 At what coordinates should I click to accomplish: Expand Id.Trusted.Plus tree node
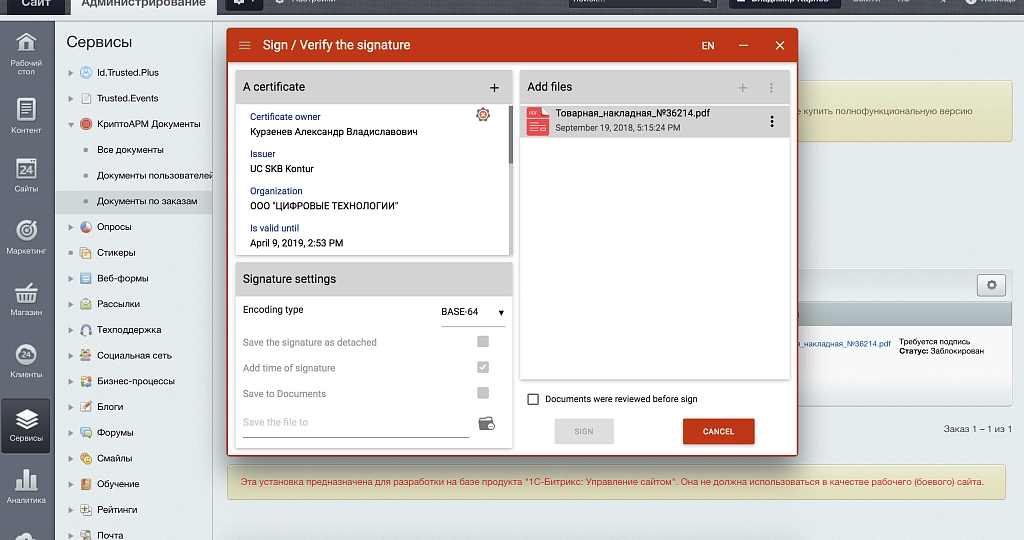pos(71,73)
